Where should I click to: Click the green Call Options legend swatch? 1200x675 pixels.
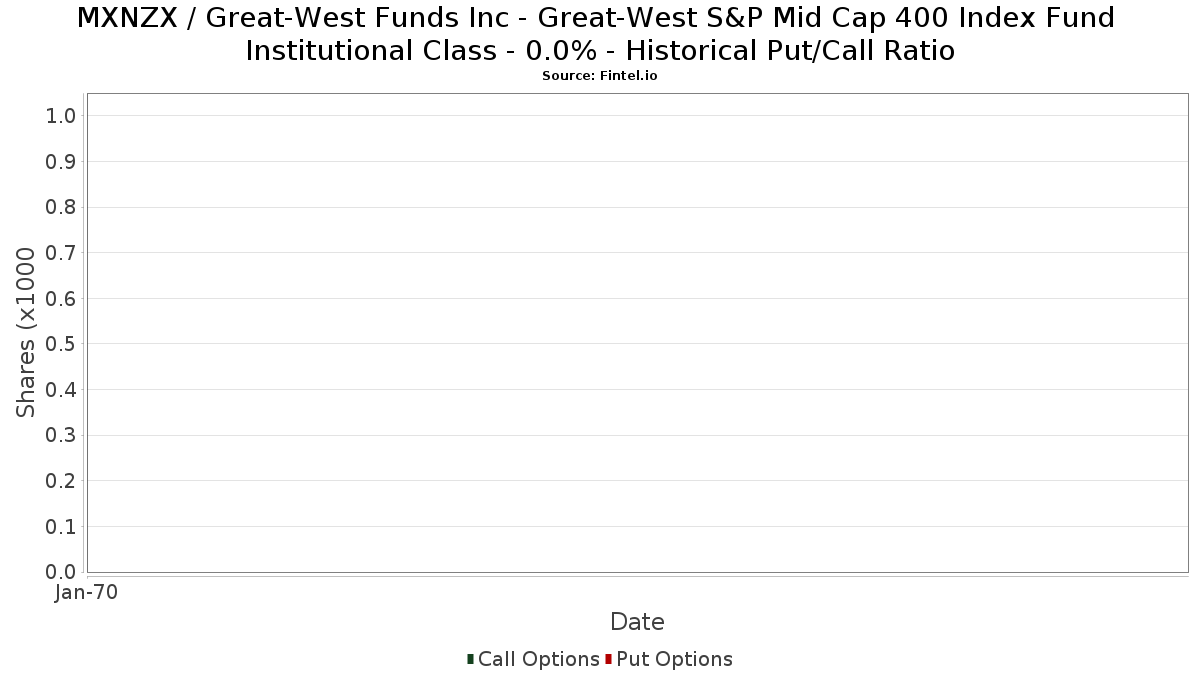click(470, 659)
